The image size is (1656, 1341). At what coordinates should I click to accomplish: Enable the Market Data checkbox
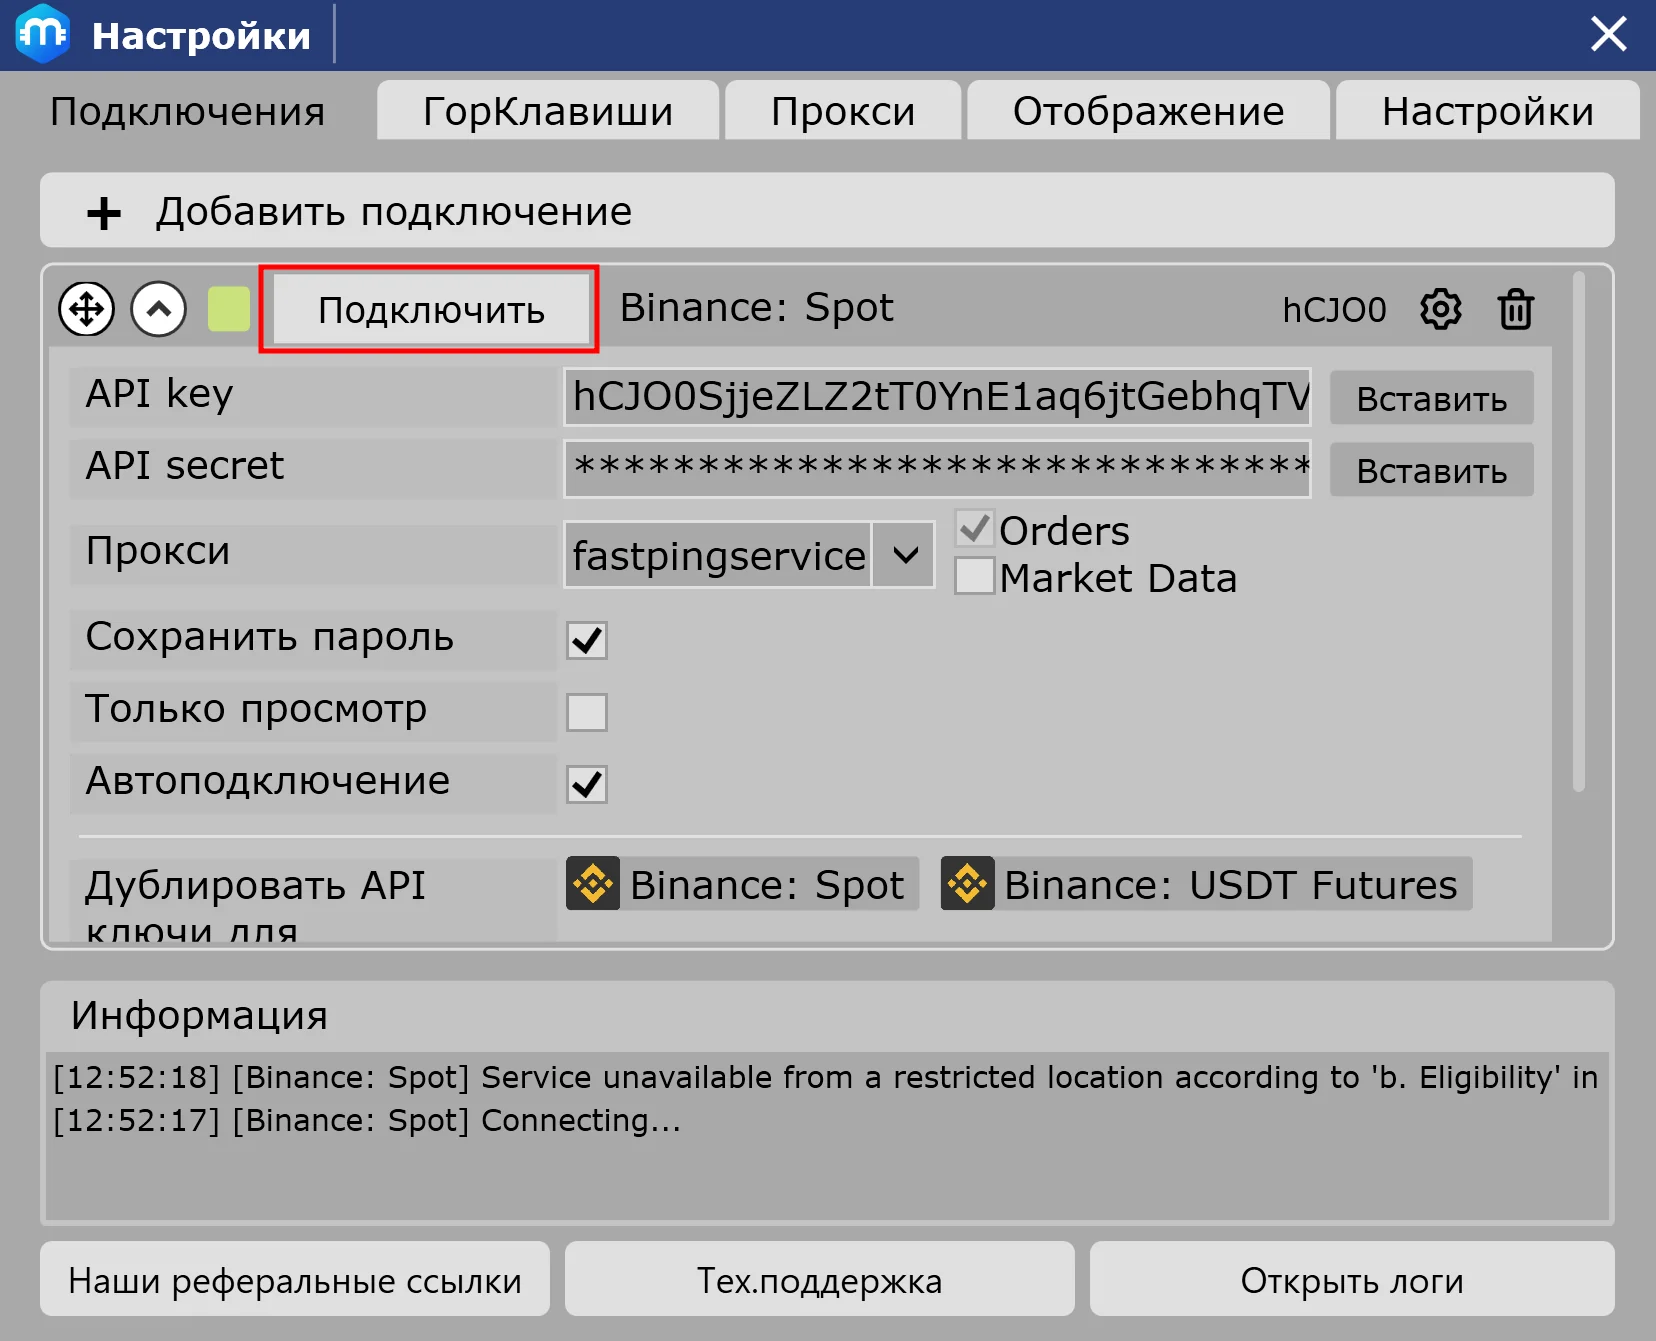coord(974,577)
